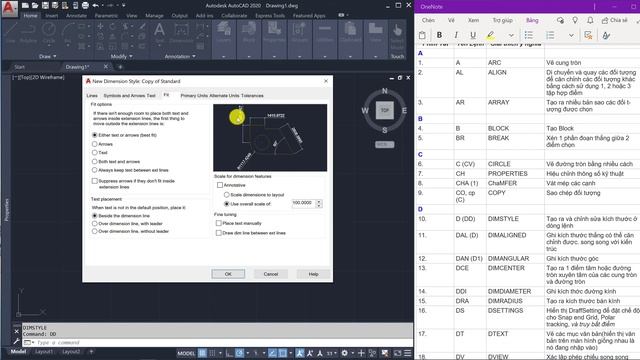
Task: Click the Save icon in quick access toolbar
Action: pos(45,6)
